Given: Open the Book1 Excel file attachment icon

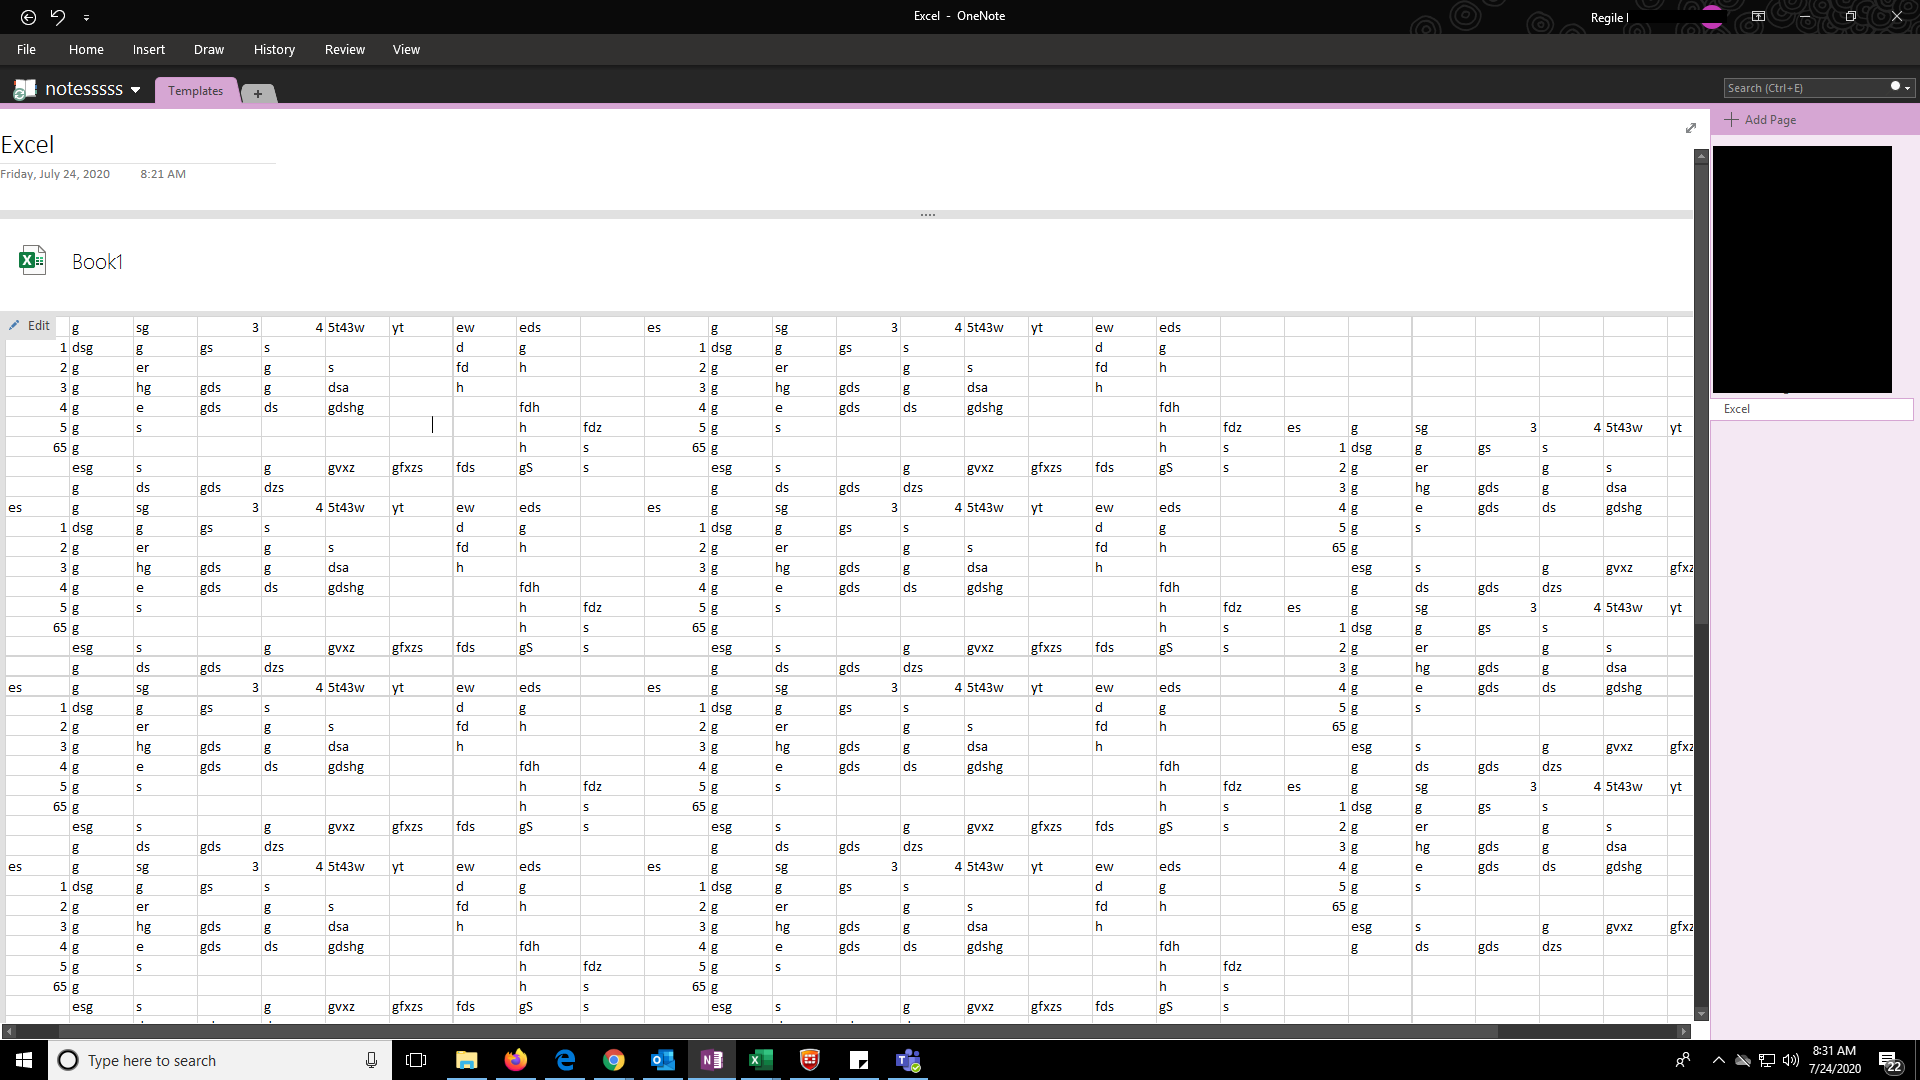Looking at the screenshot, I should click(x=32, y=261).
